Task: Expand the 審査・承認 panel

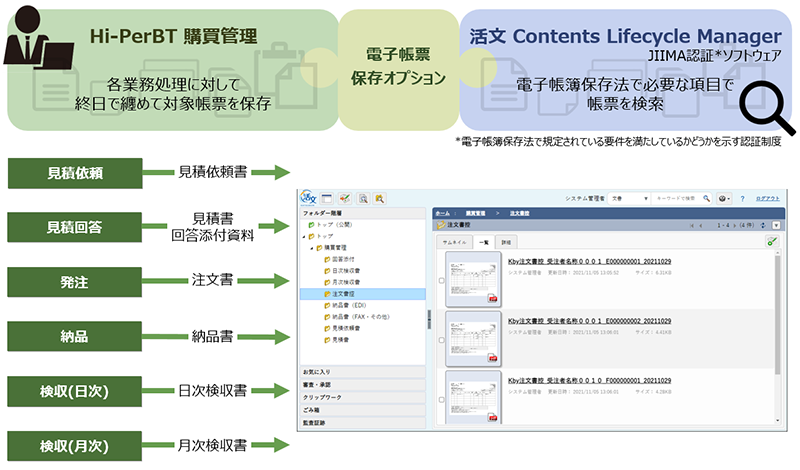Action: click(363, 385)
